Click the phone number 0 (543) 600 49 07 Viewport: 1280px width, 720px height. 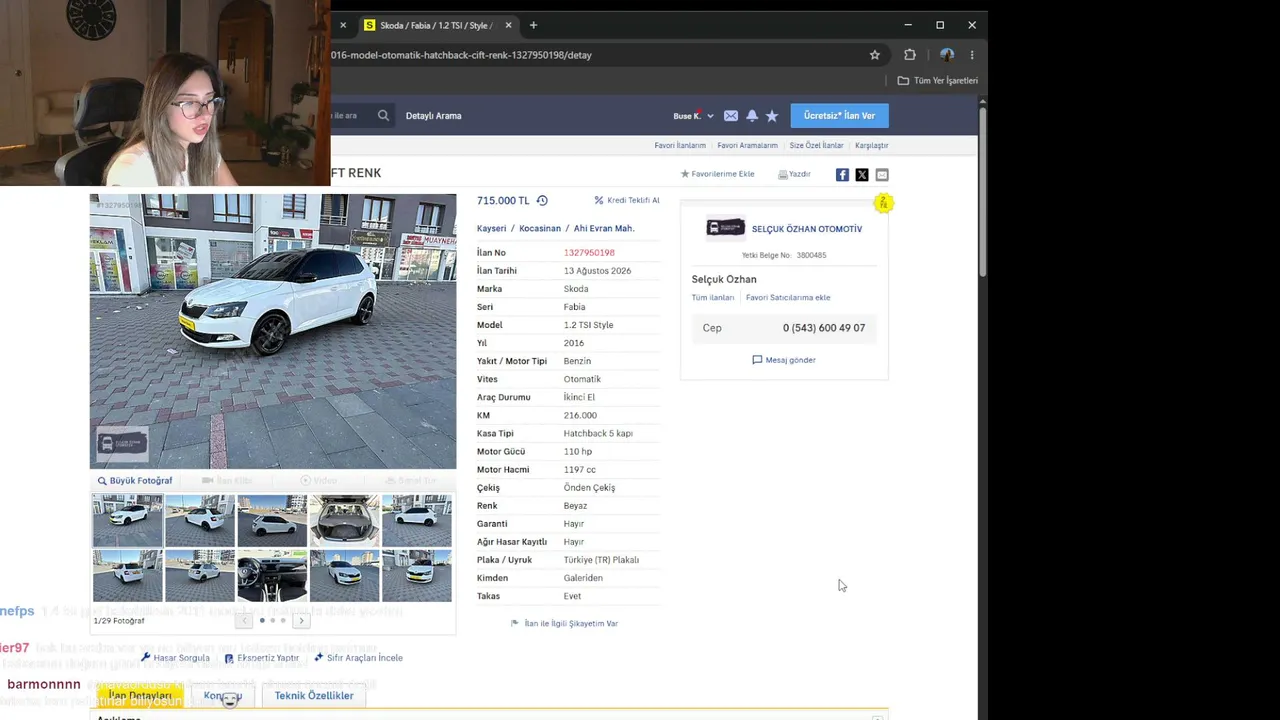824,328
